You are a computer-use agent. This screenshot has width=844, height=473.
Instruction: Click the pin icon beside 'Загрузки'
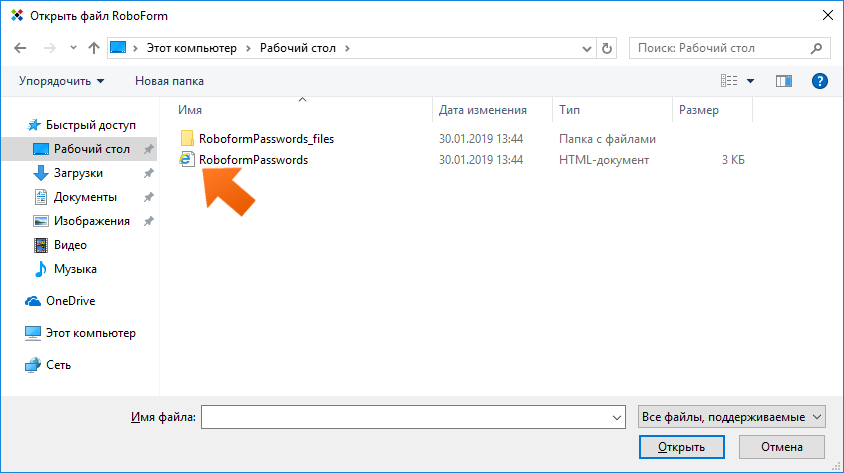point(149,173)
